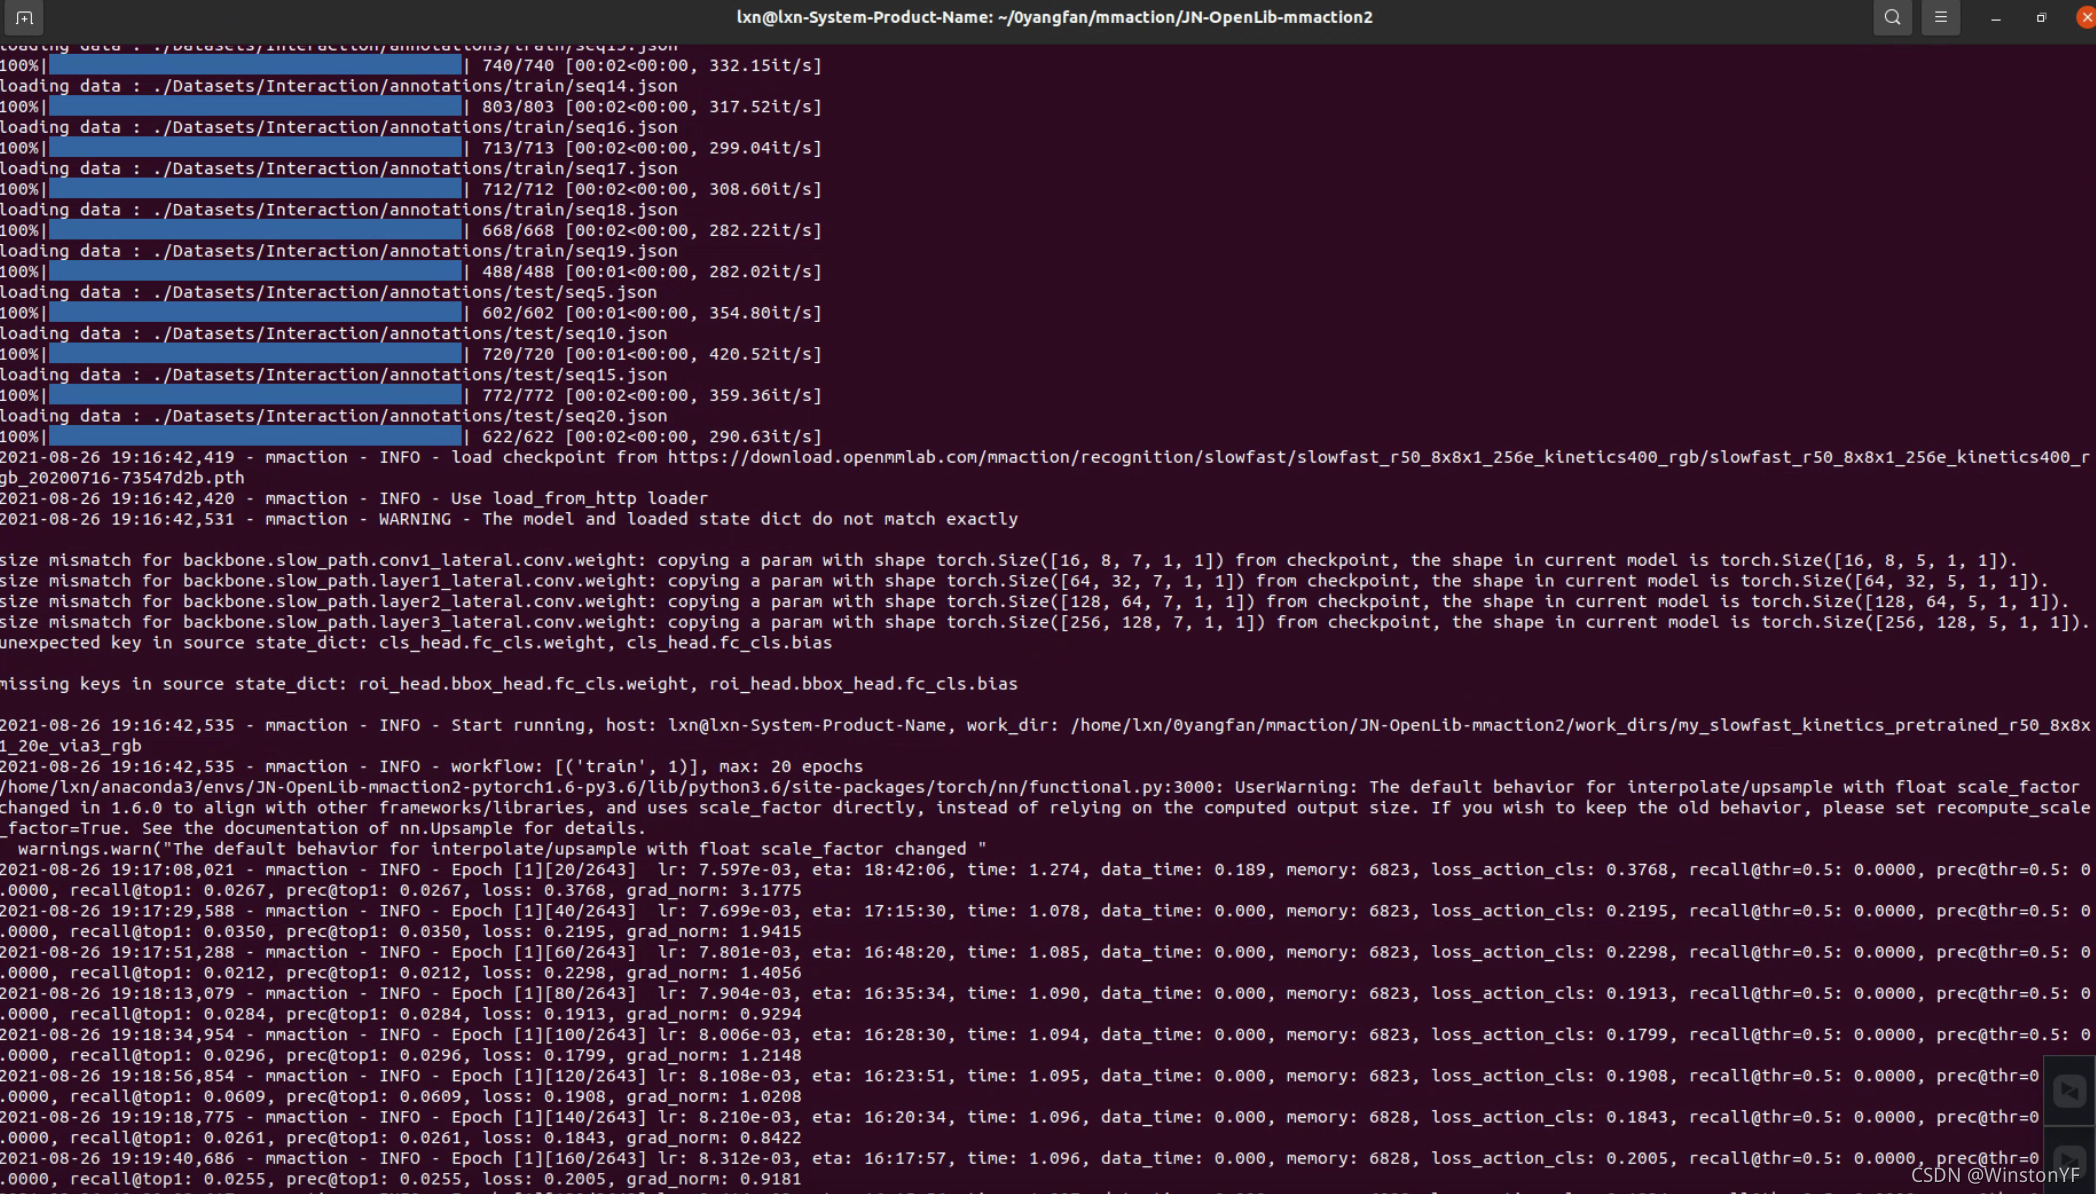Click the grad_norm: 3.1775 value
The height and width of the screenshot is (1194, 2096).
[713, 890]
